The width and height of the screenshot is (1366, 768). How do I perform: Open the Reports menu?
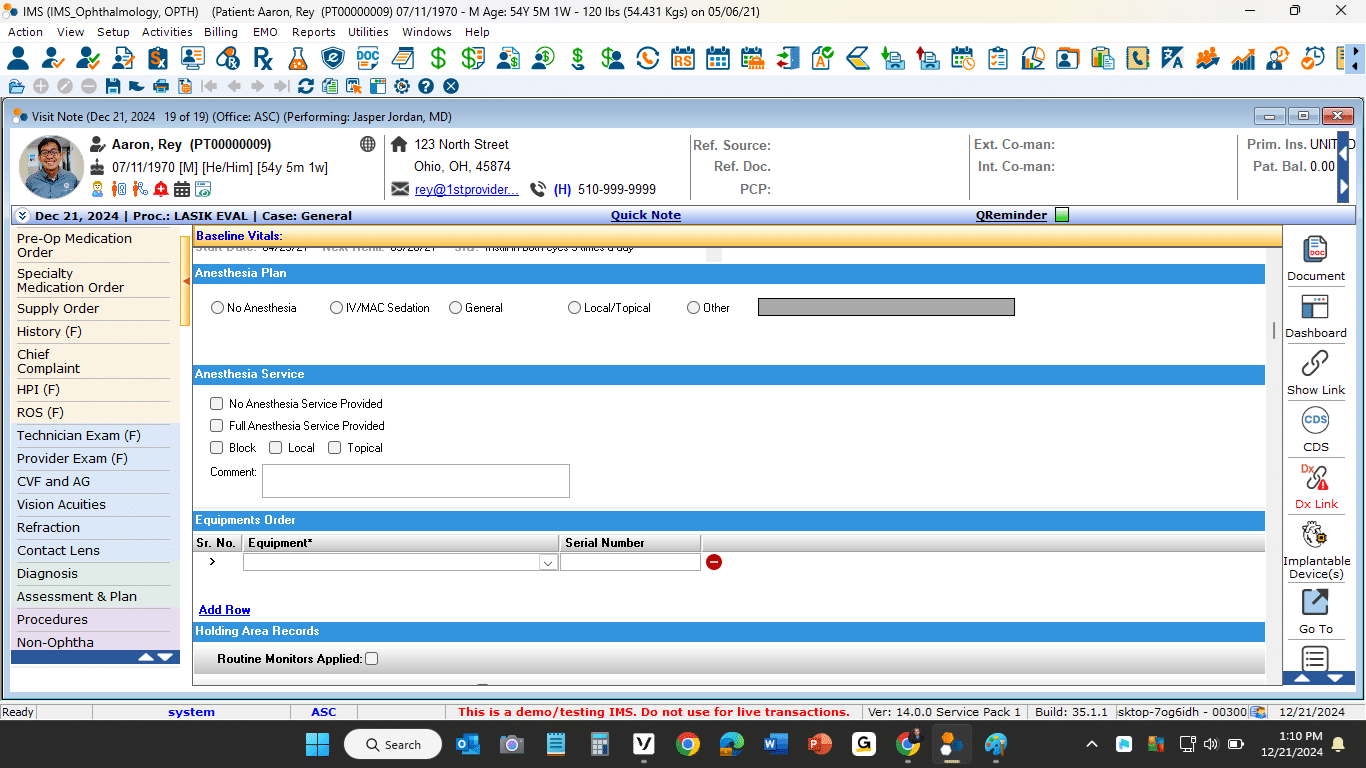[313, 32]
